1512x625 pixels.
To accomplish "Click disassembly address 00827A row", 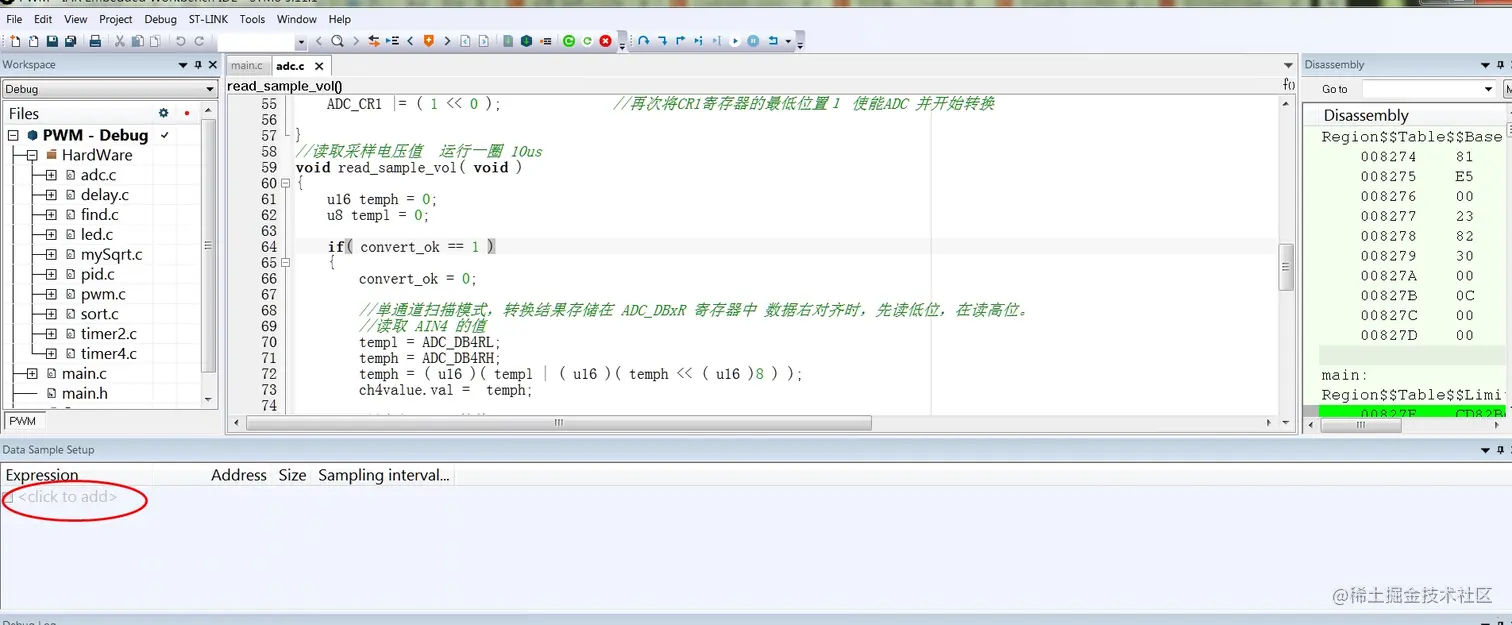I will (1413, 276).
